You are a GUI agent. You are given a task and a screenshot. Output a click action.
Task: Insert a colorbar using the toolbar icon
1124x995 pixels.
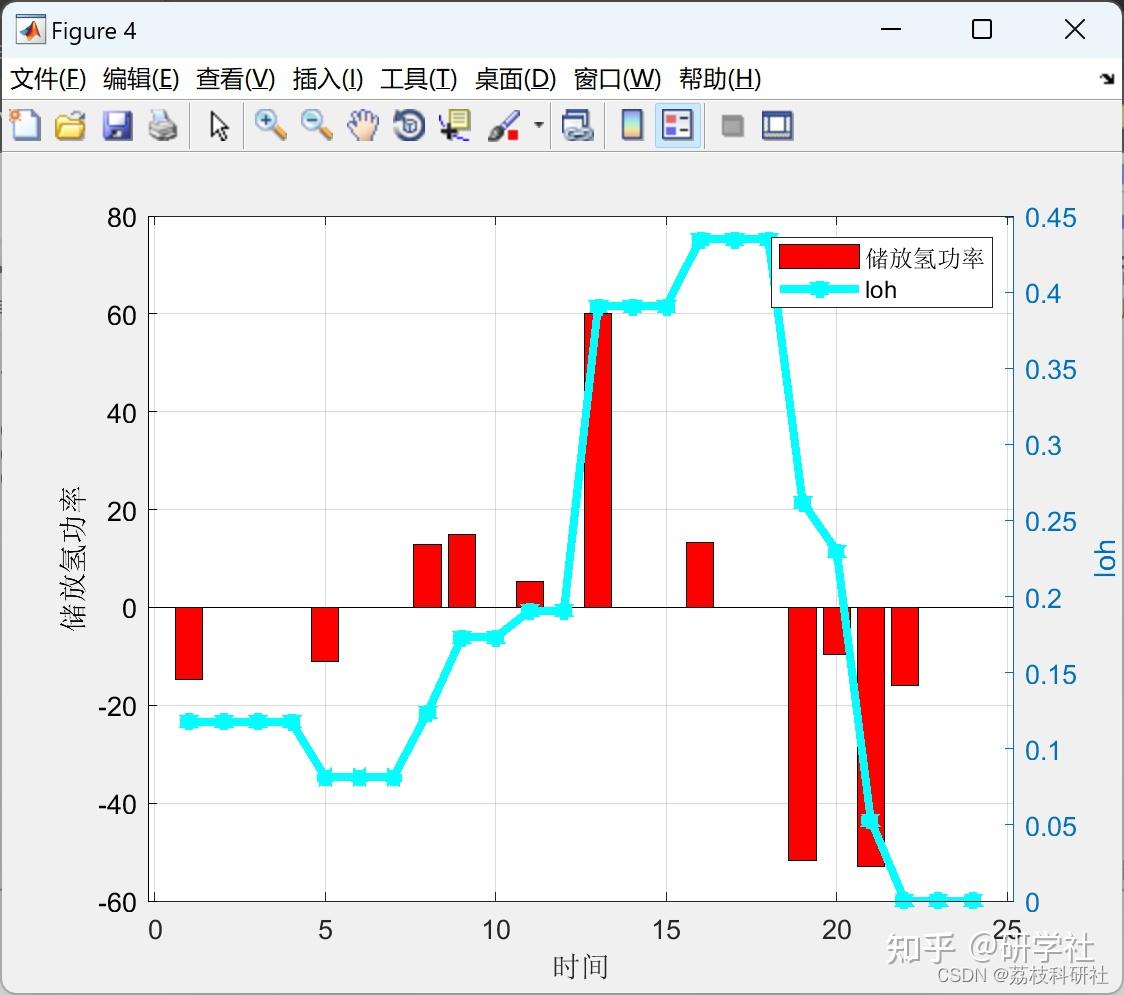tap(632, 125)
